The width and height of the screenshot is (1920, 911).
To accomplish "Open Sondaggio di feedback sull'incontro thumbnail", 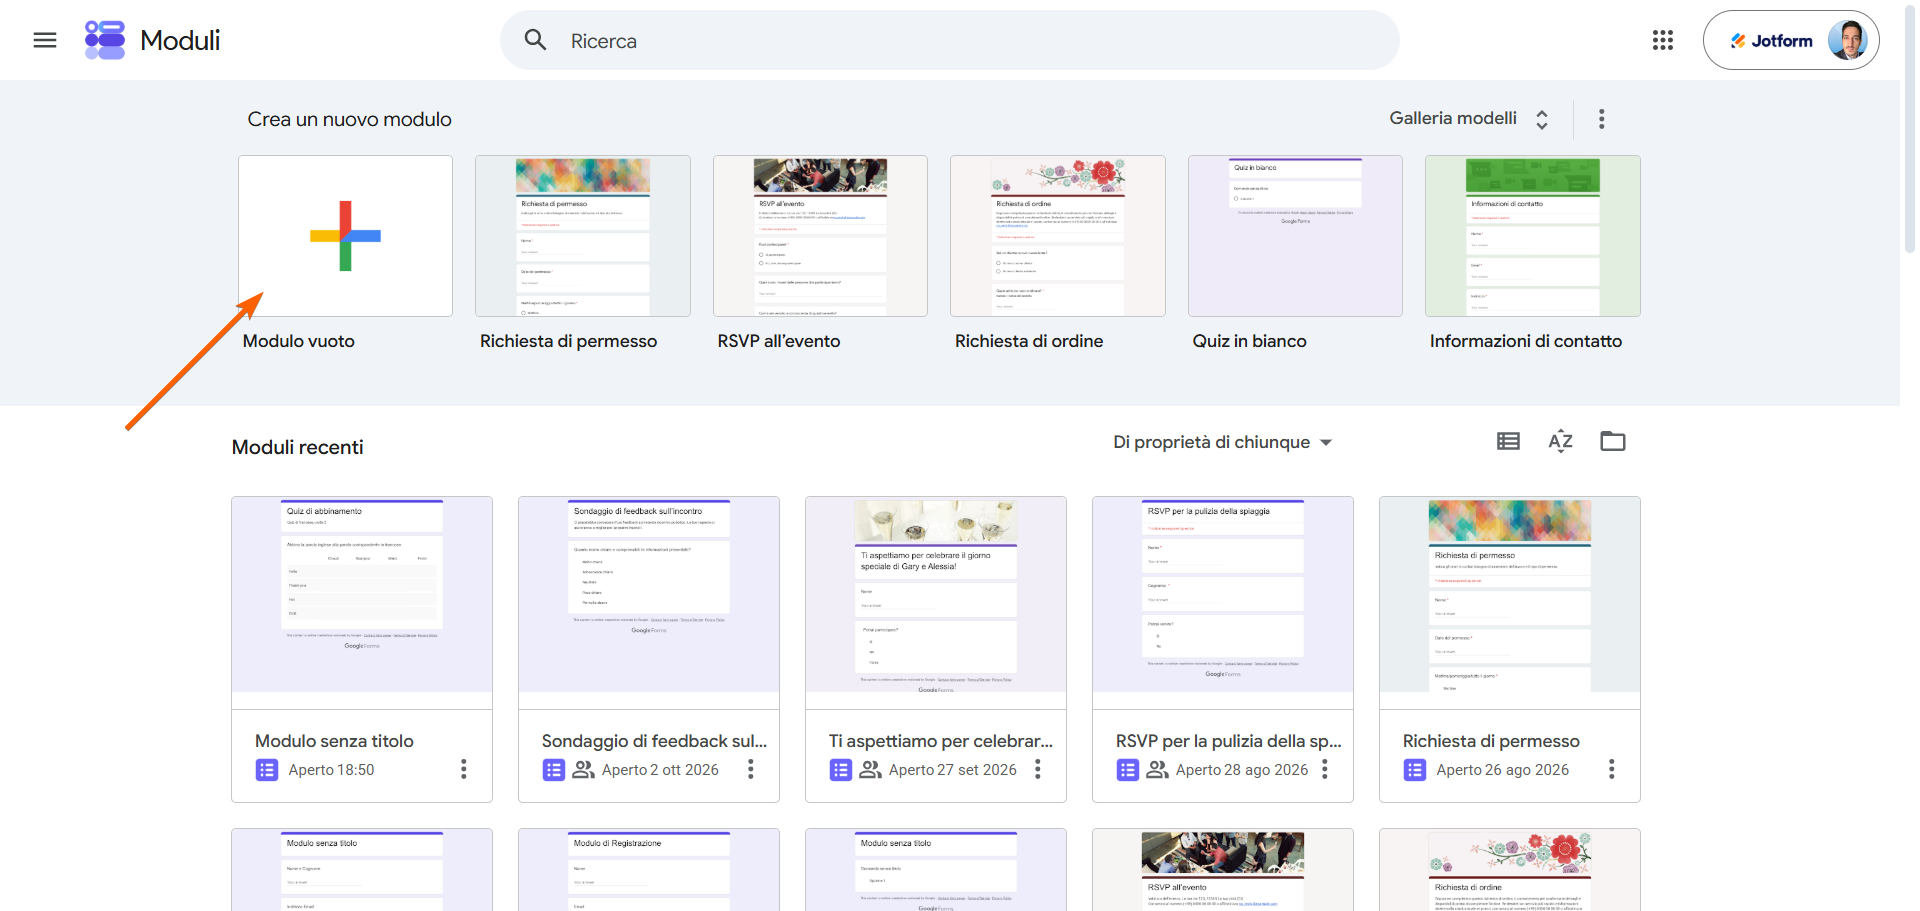I will point(649,594).
